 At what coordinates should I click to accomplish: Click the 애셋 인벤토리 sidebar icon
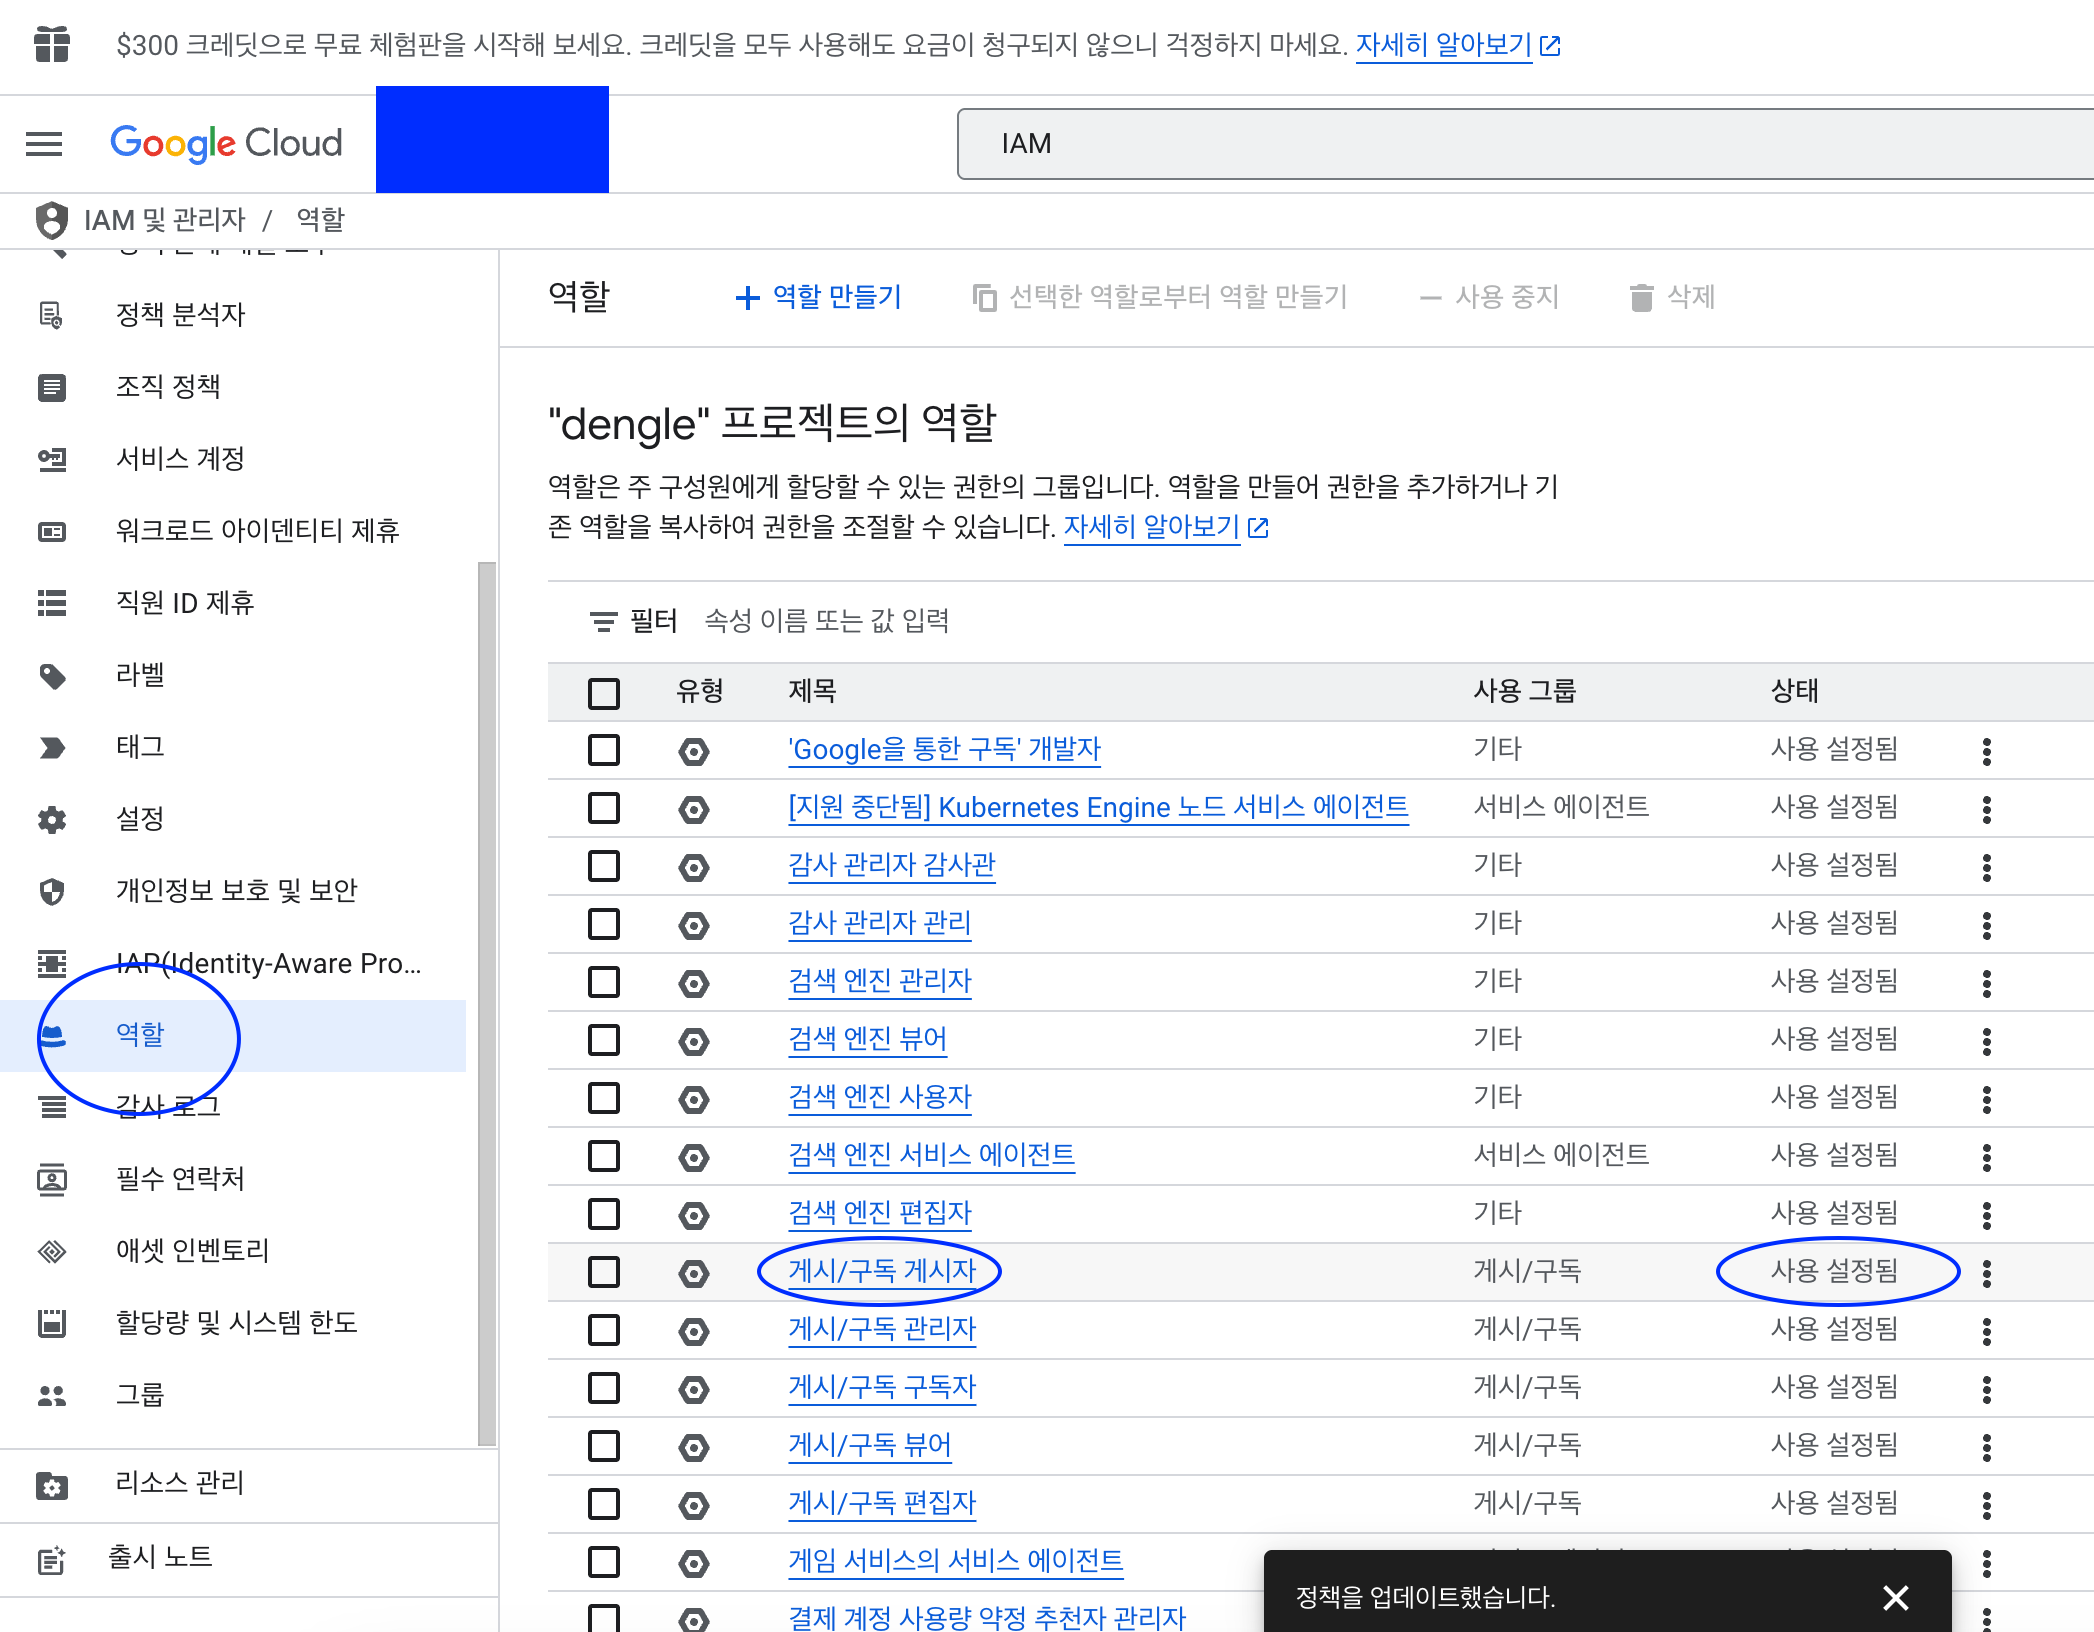tap(52, 1251)
